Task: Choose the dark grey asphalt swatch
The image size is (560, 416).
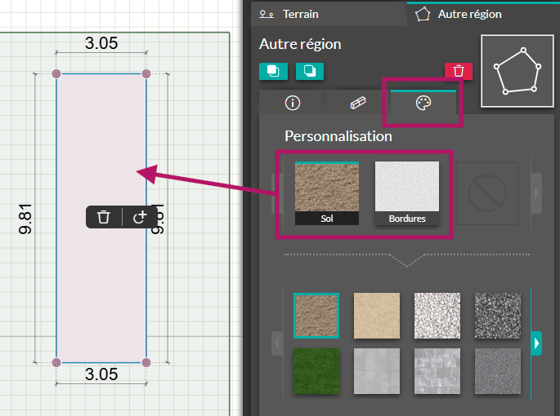Action: click(x=498, y=371)
